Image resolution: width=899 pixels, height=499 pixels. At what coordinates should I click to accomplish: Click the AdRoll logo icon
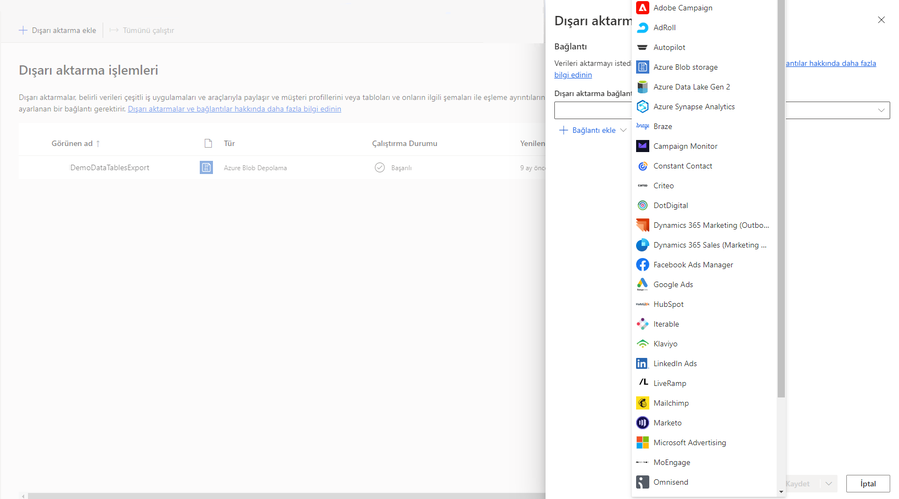642,28
